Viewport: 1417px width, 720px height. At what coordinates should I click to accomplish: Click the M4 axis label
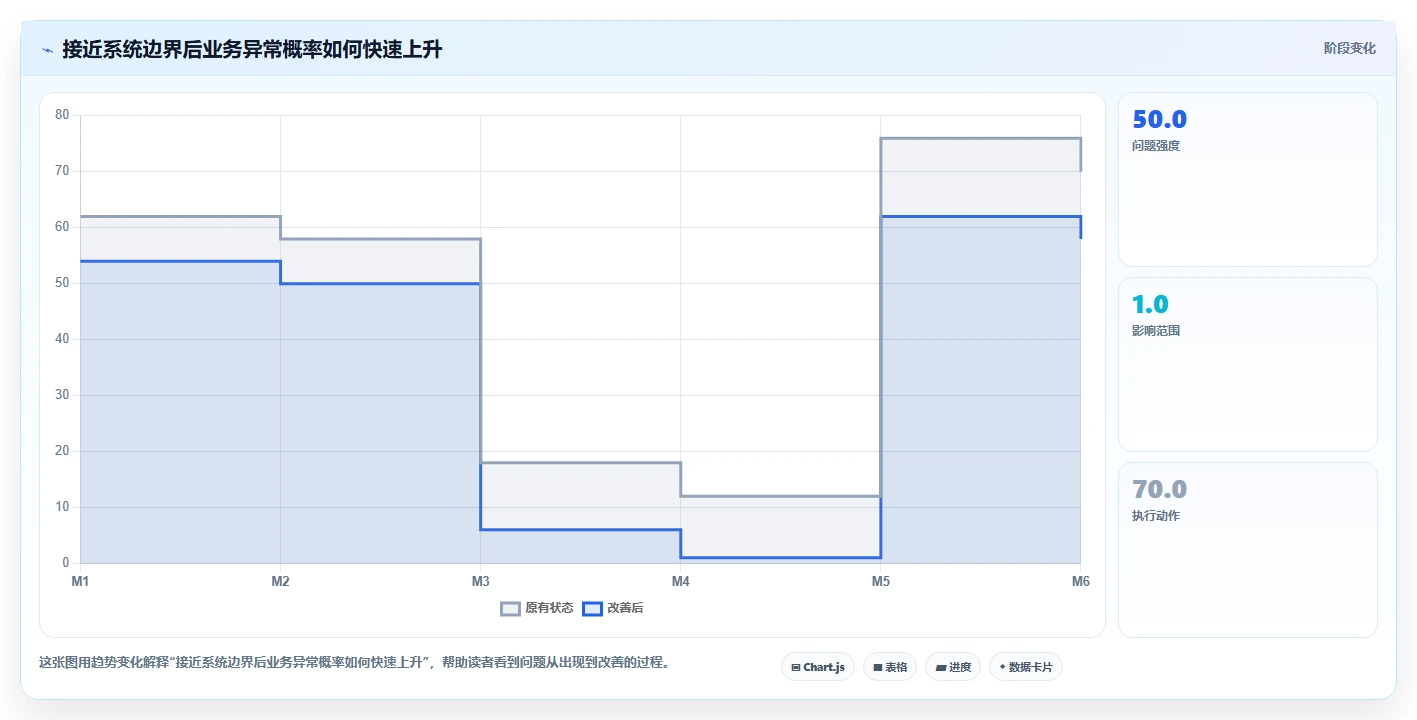(x=680, y=581)
